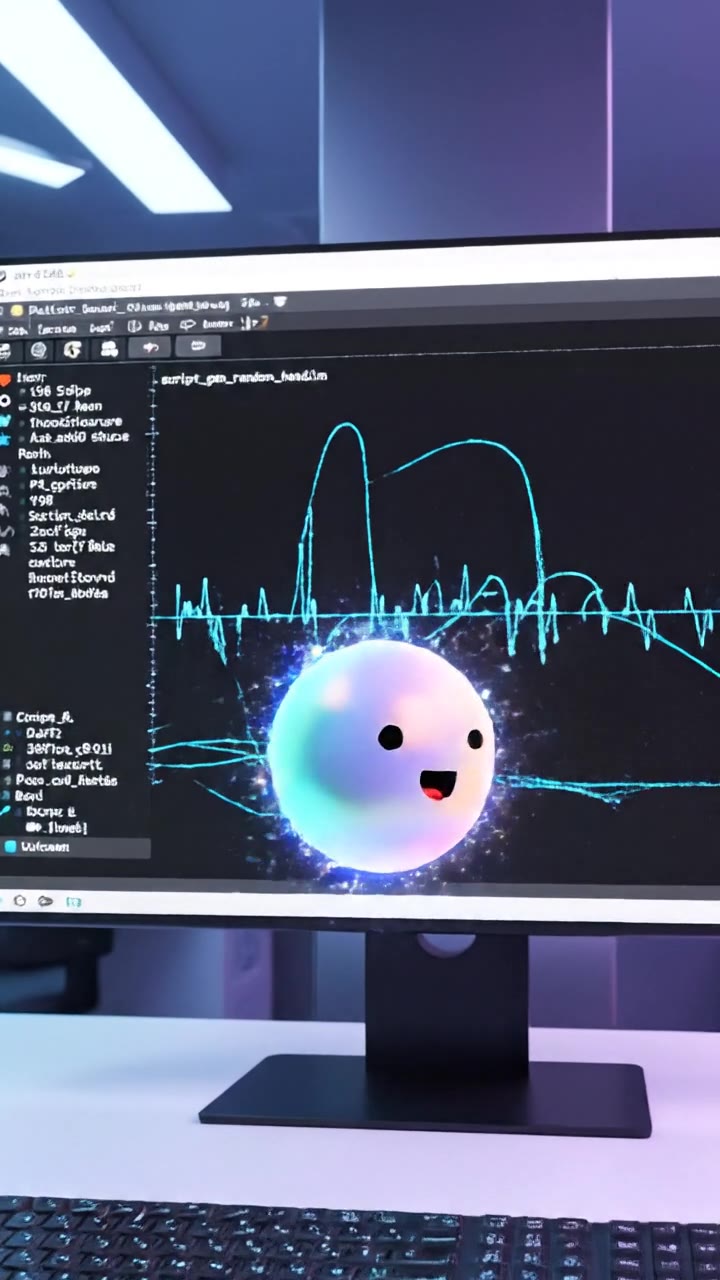Select the orange heart sidebar icon
This screenshot has width=720, height=1280.
(x=5, y=380)
